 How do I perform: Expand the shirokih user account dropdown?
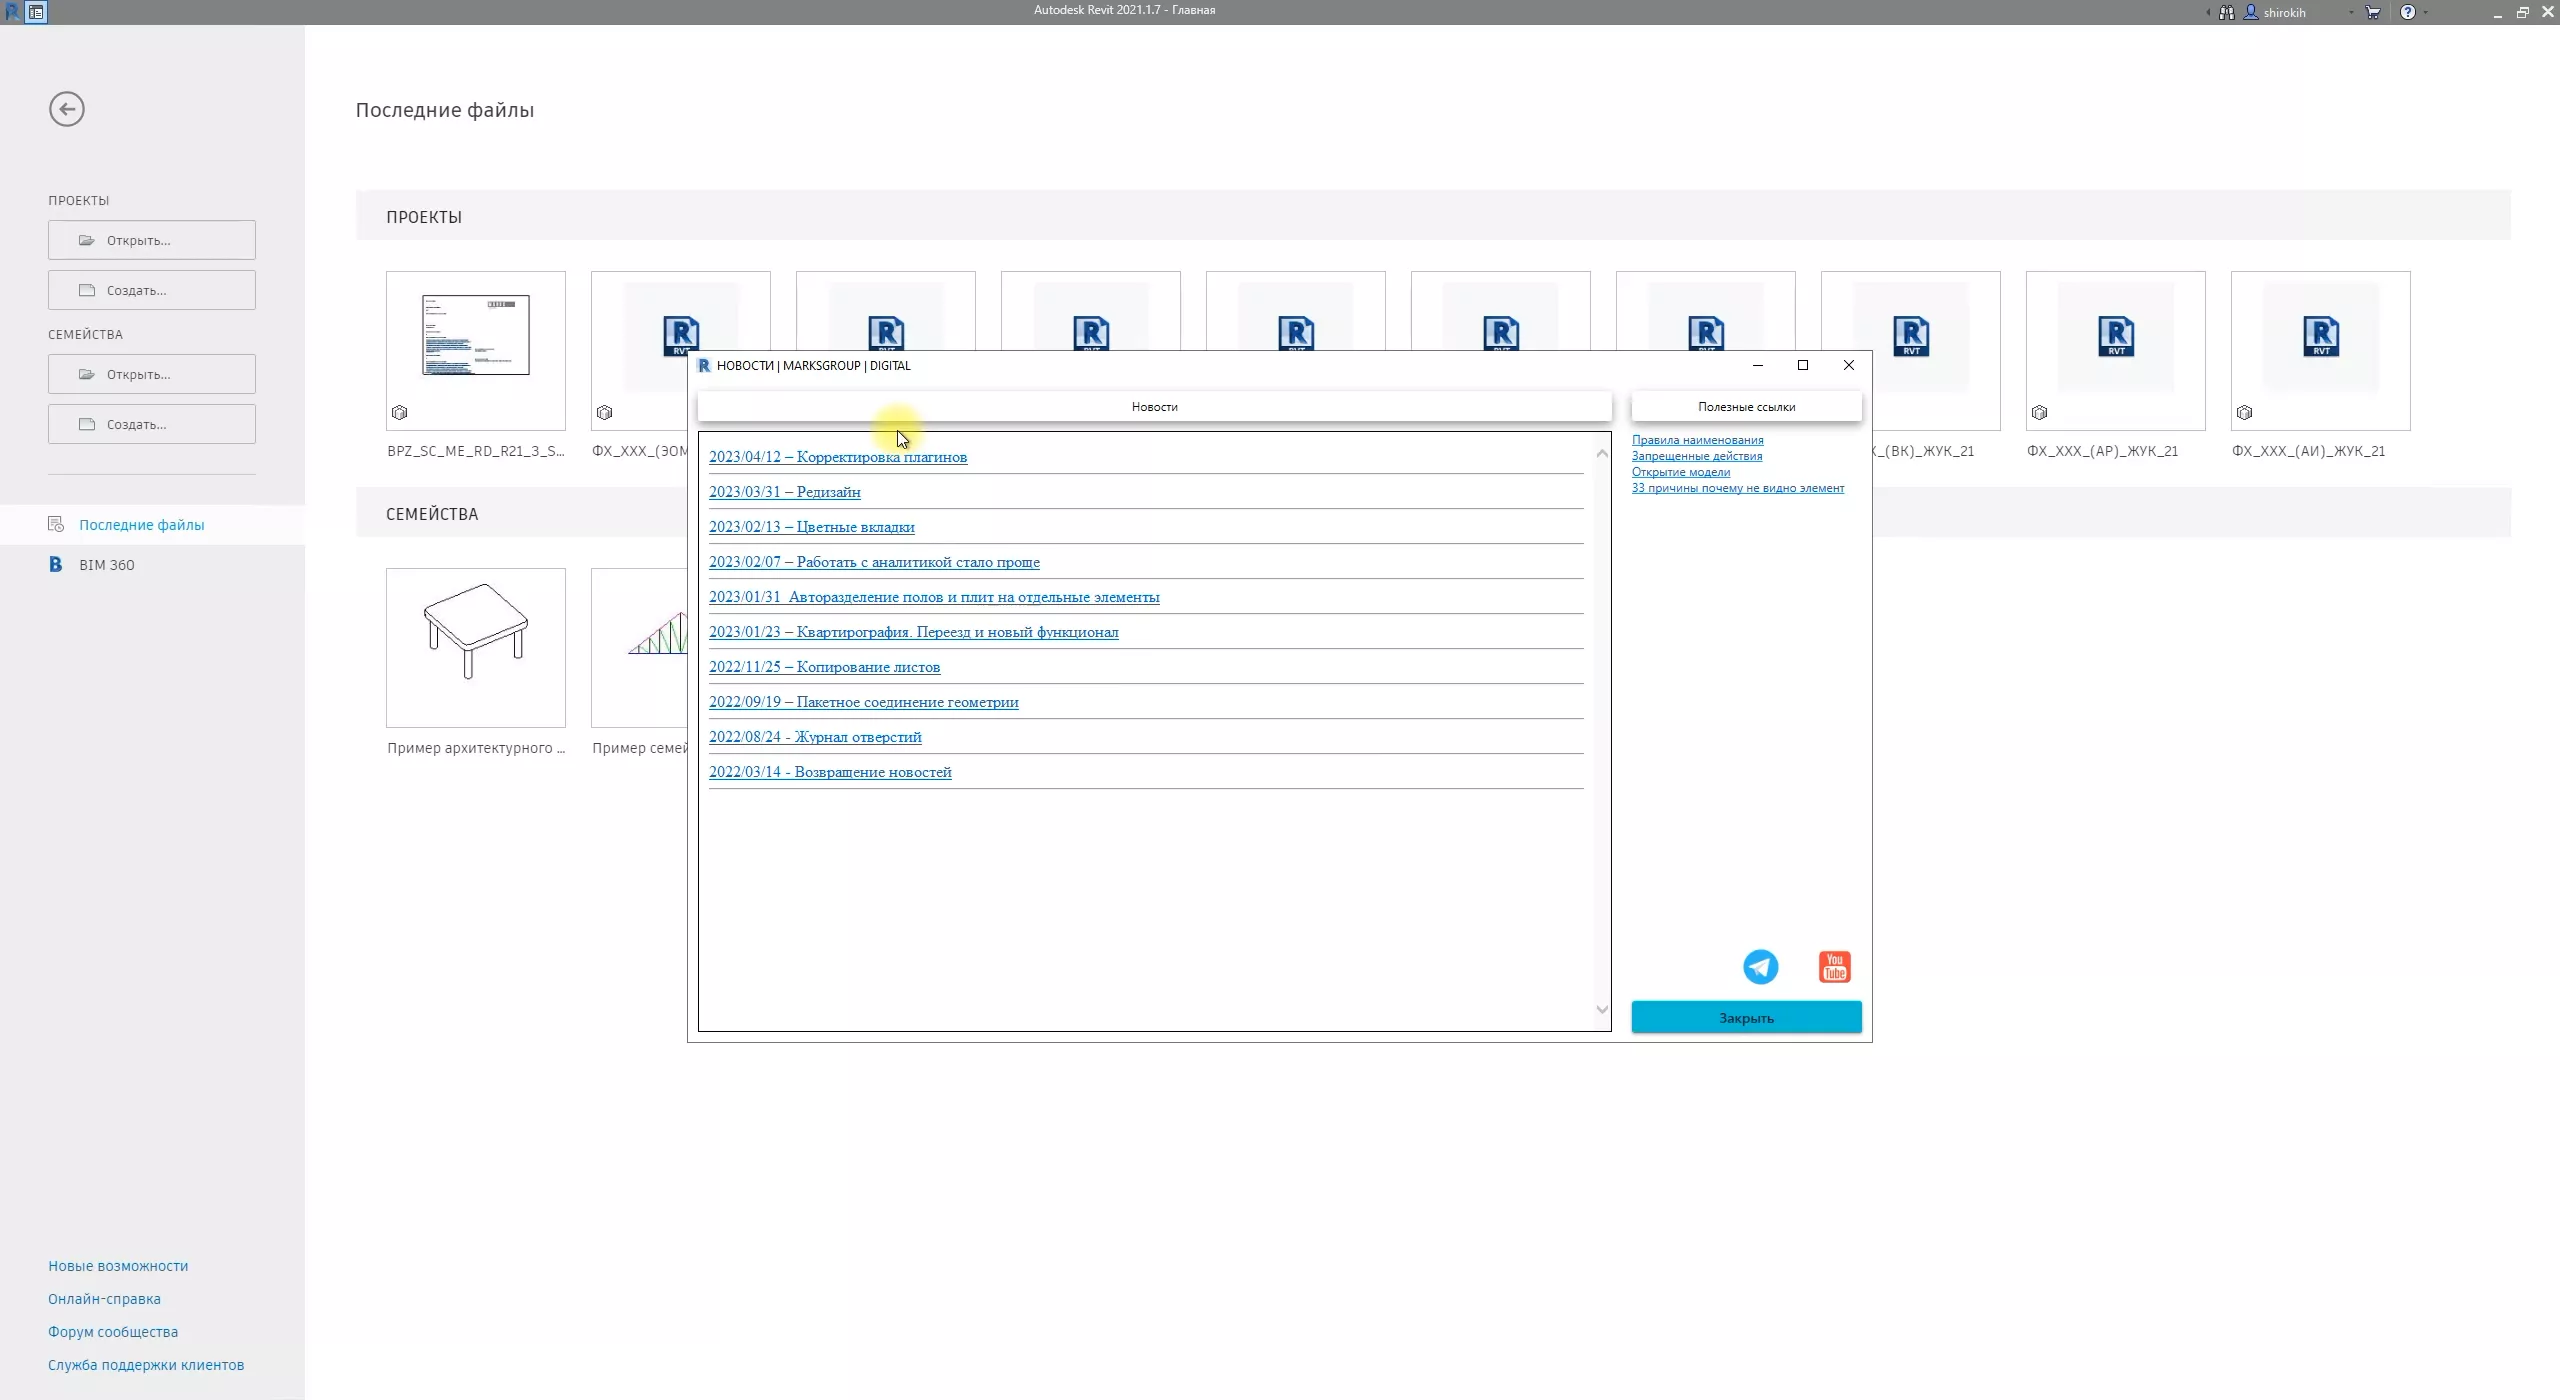pyautogui.click(x=2350, y=13)
